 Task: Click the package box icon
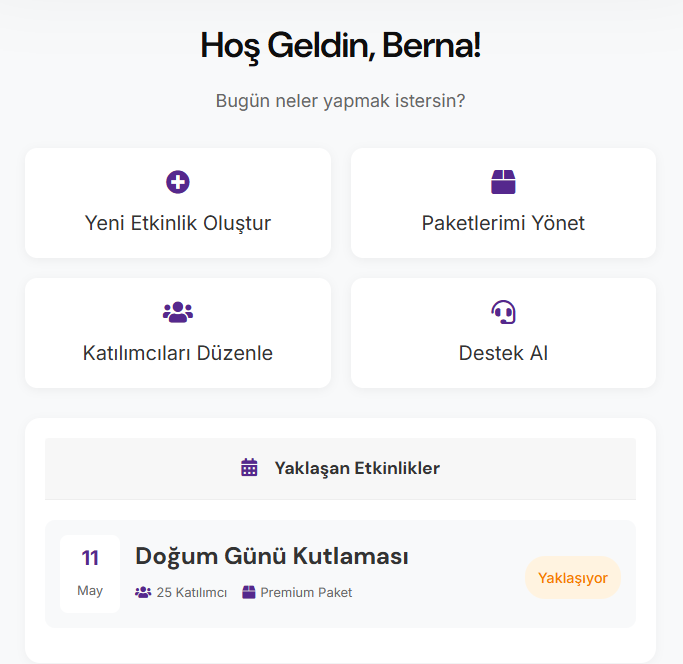click(x=503, y=182)
